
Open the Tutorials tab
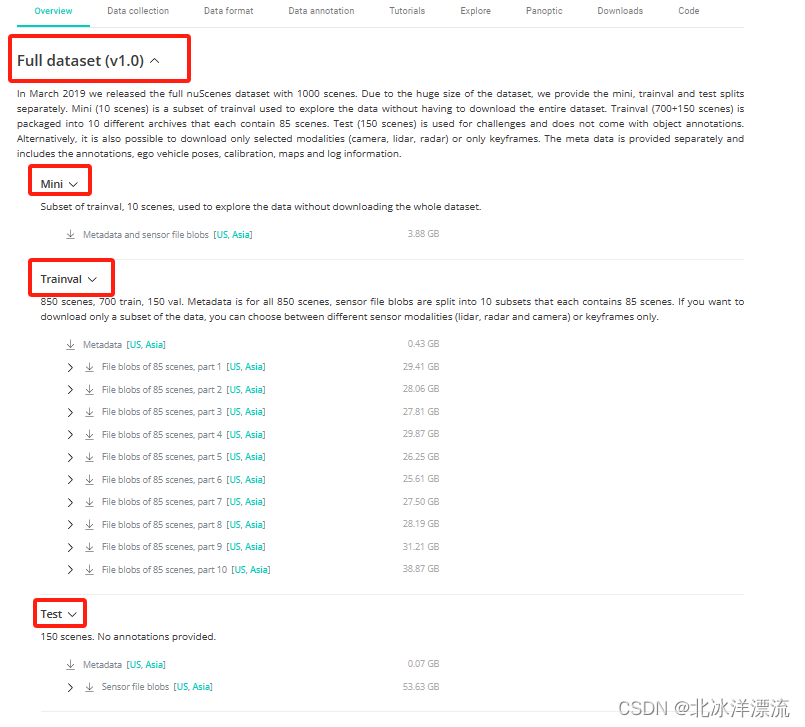[407, 11]
